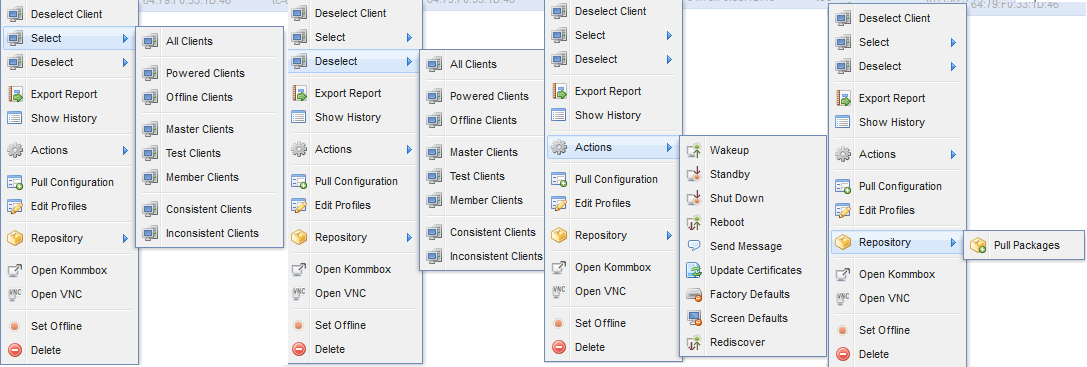Expand the highlighted Select arrow in leftmost menu
1087x367 pixels.
tap(125, 39)
